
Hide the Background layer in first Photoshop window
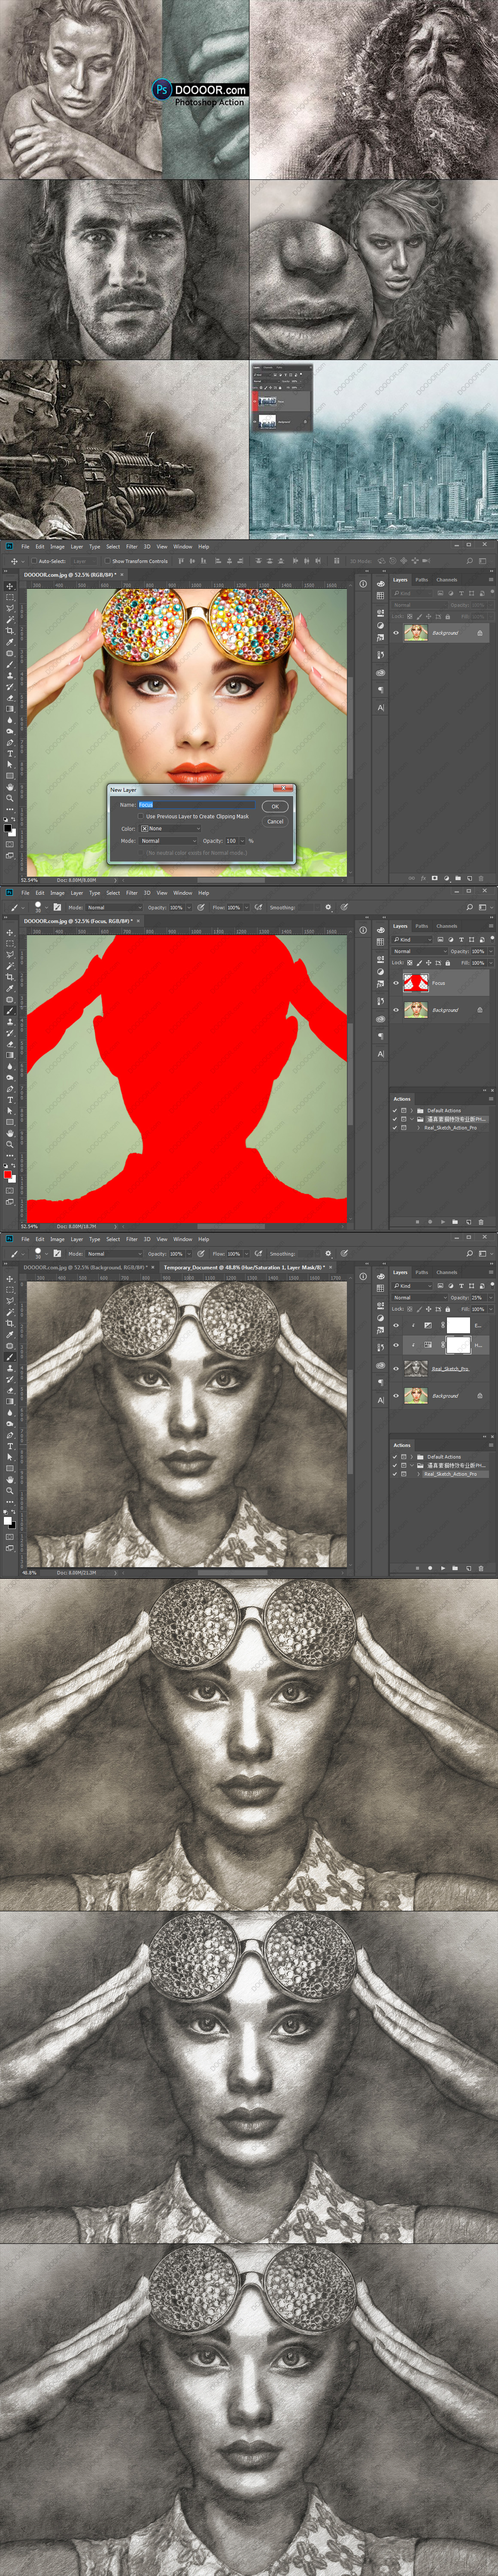pos(395,633)
